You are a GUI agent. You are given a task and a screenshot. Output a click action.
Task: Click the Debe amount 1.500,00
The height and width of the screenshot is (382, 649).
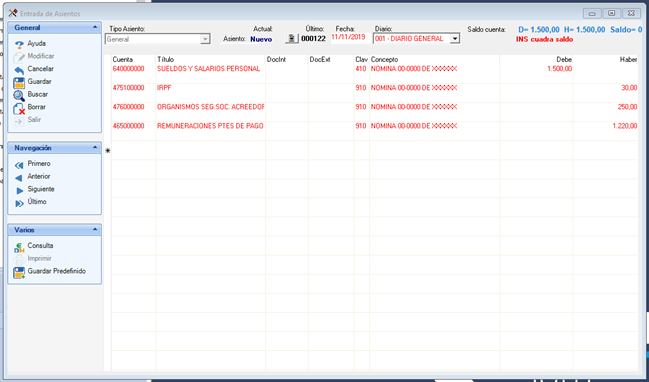click(560, 69)
